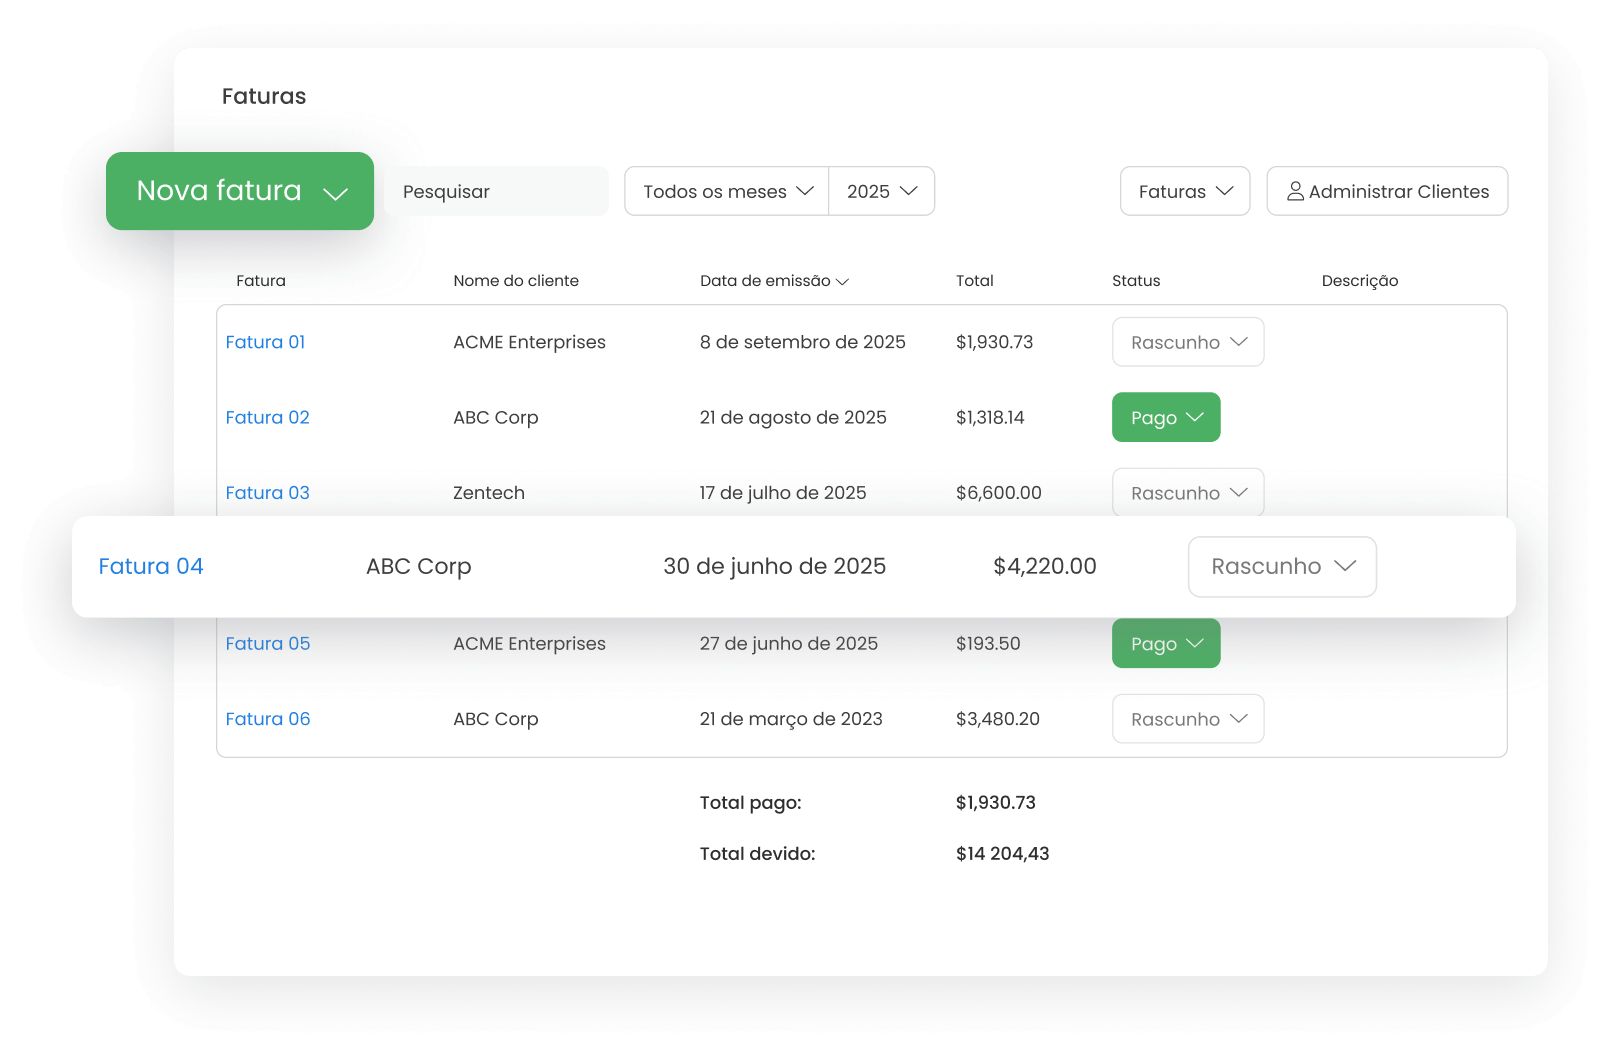This screenshot has width=1612, height=1056.
Task: Click the chevron on Nova fatura button
Action: pyautogui.click(x=336, y=193)
